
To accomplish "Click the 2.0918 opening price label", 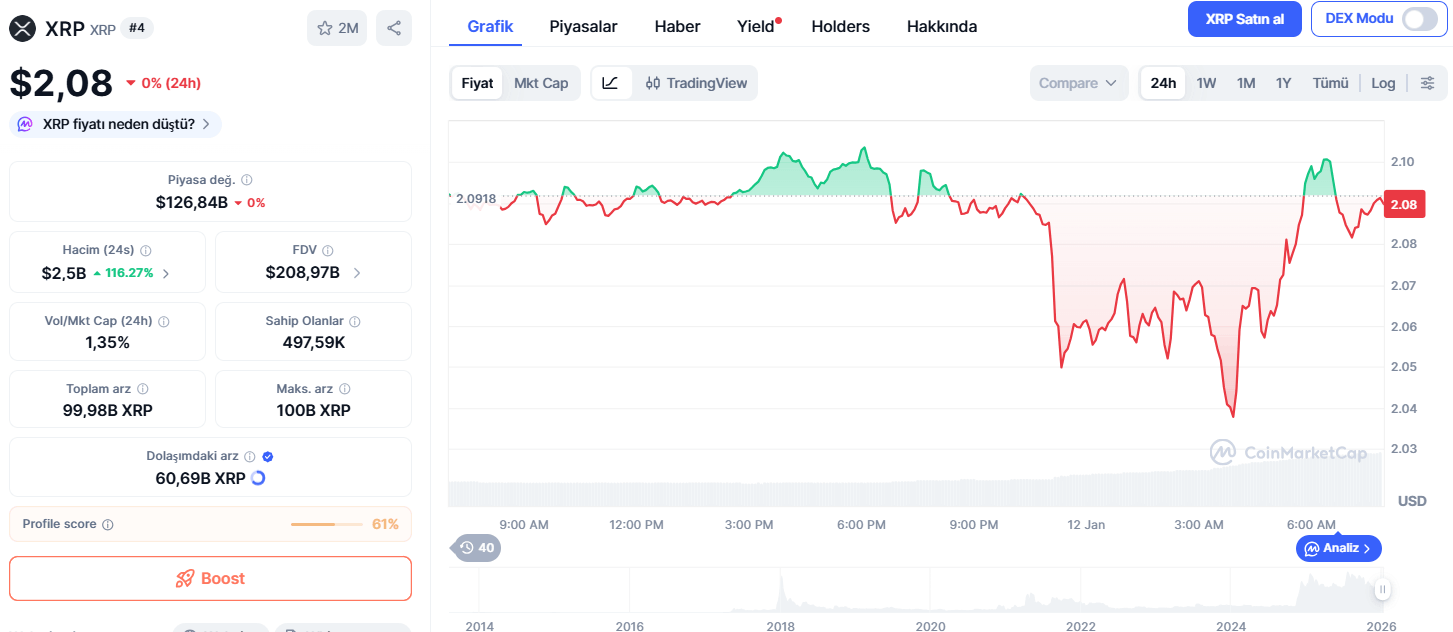I will pos(476,198).
